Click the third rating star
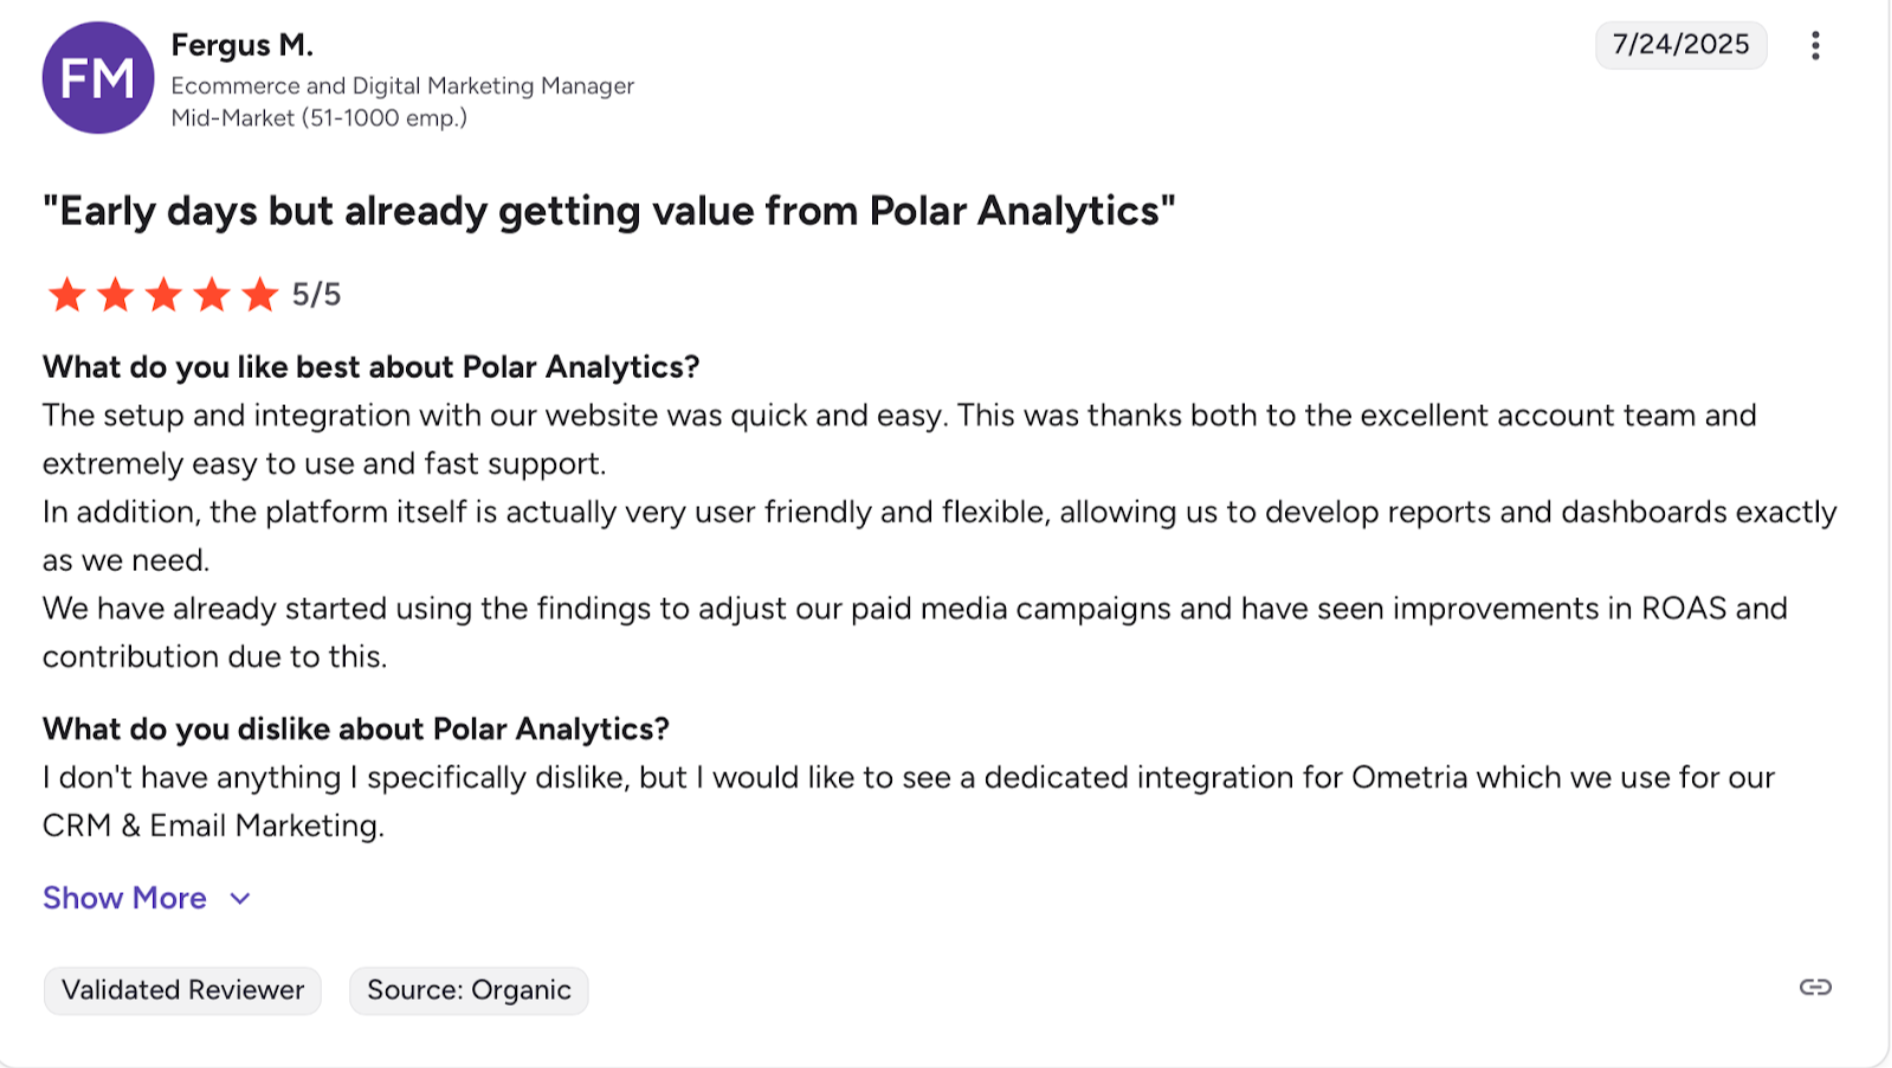The height and width of the screenshot is (1068, 1892). (163, 295)
